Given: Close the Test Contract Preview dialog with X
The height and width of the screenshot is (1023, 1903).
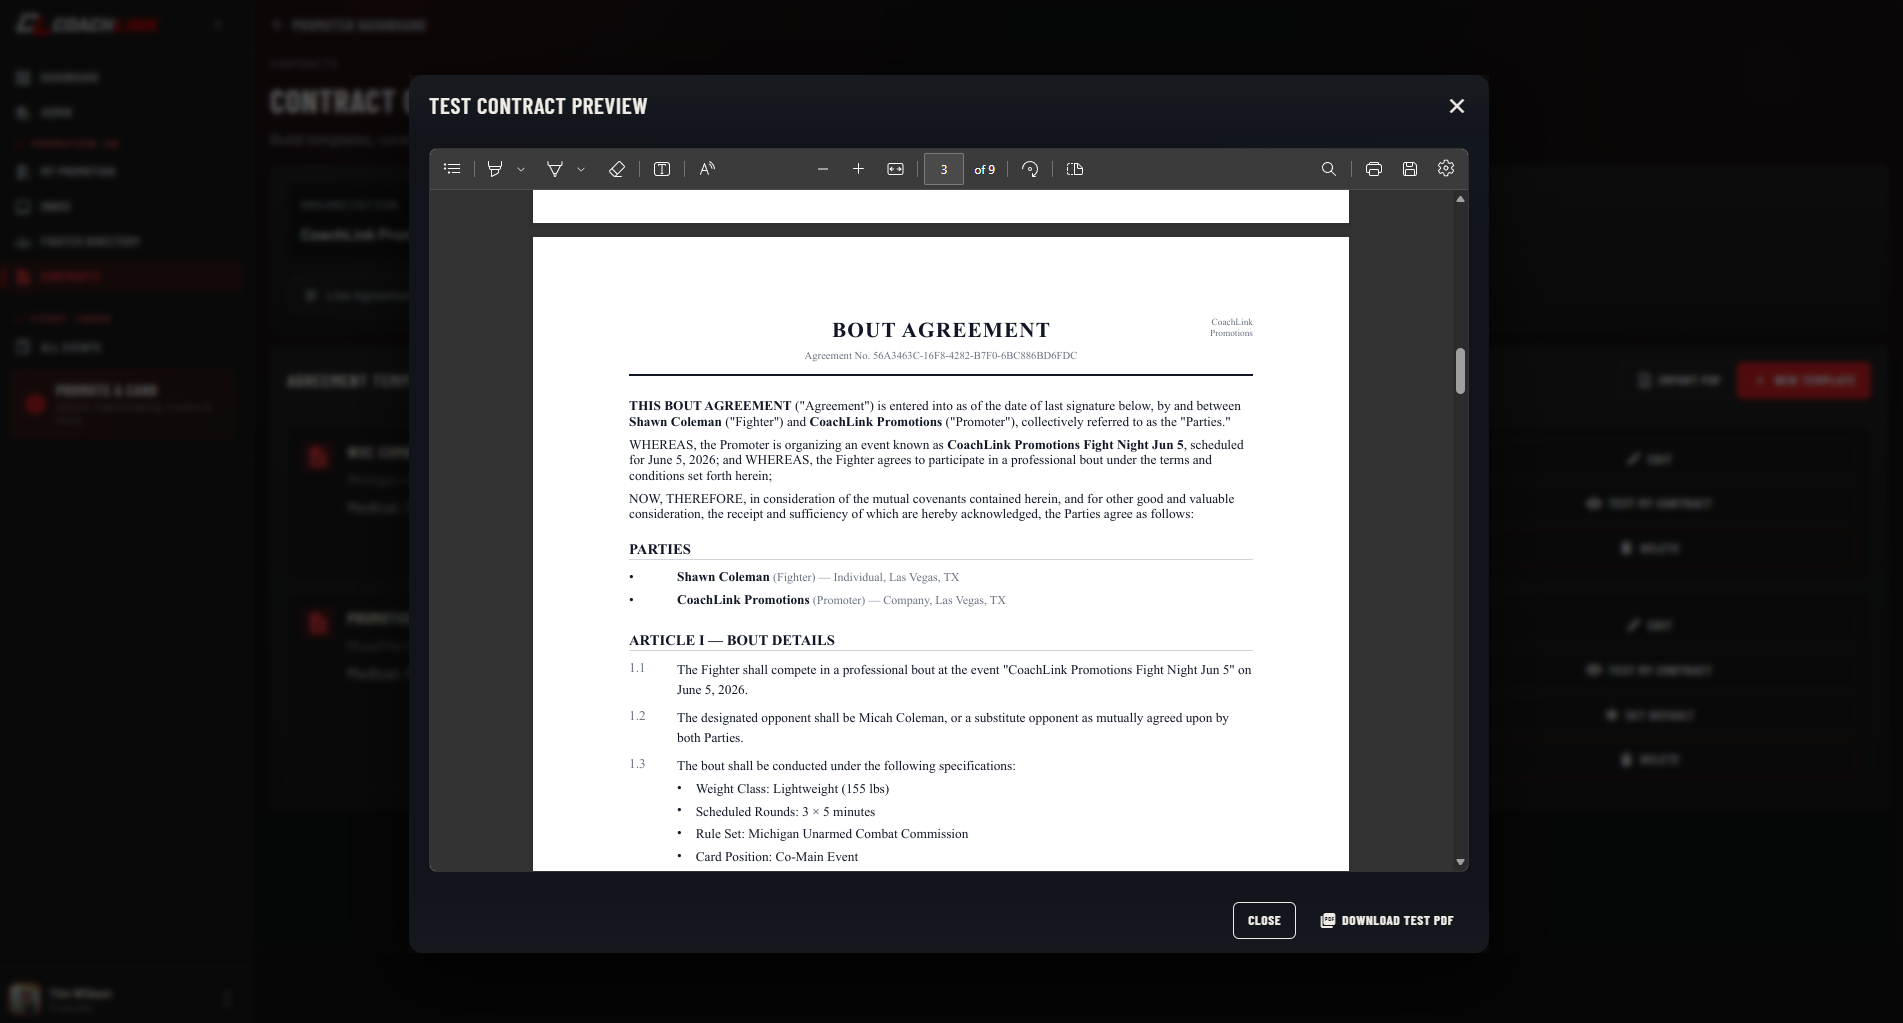Looking at the screenshot, I should coord(1457,106).
